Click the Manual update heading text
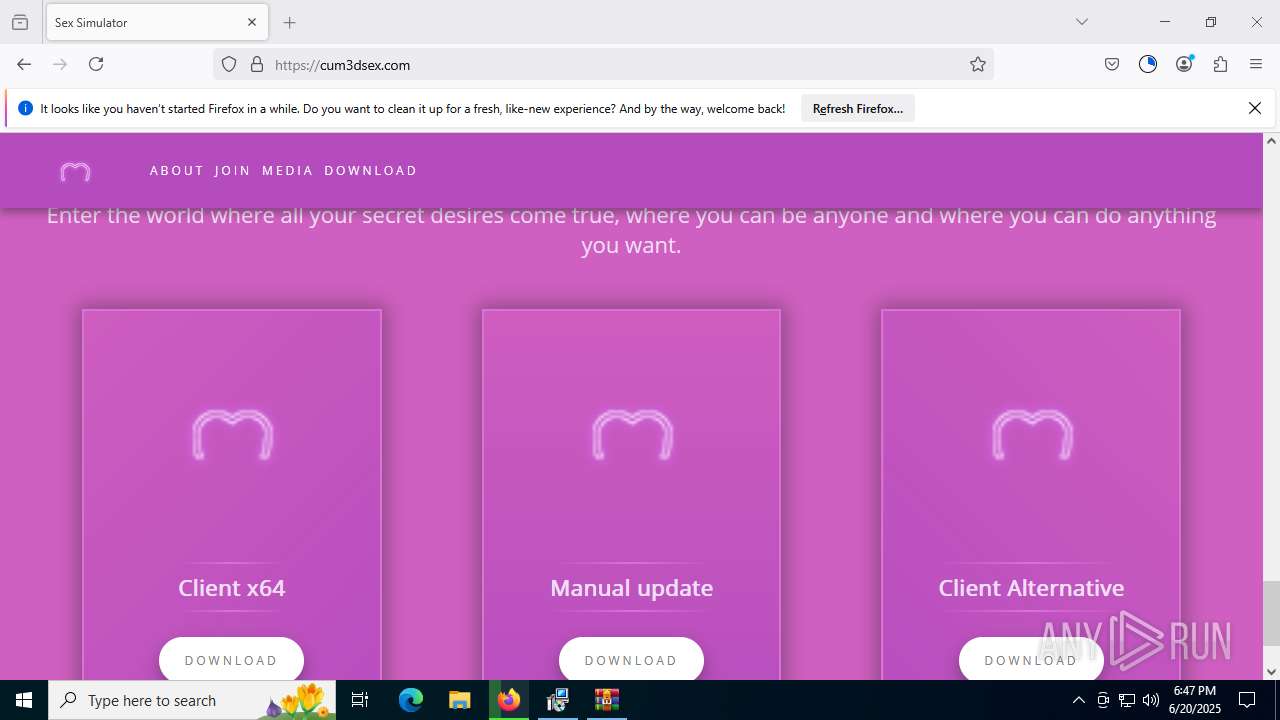This screenshot has width=1280, height=720. [x=632, y=588]
